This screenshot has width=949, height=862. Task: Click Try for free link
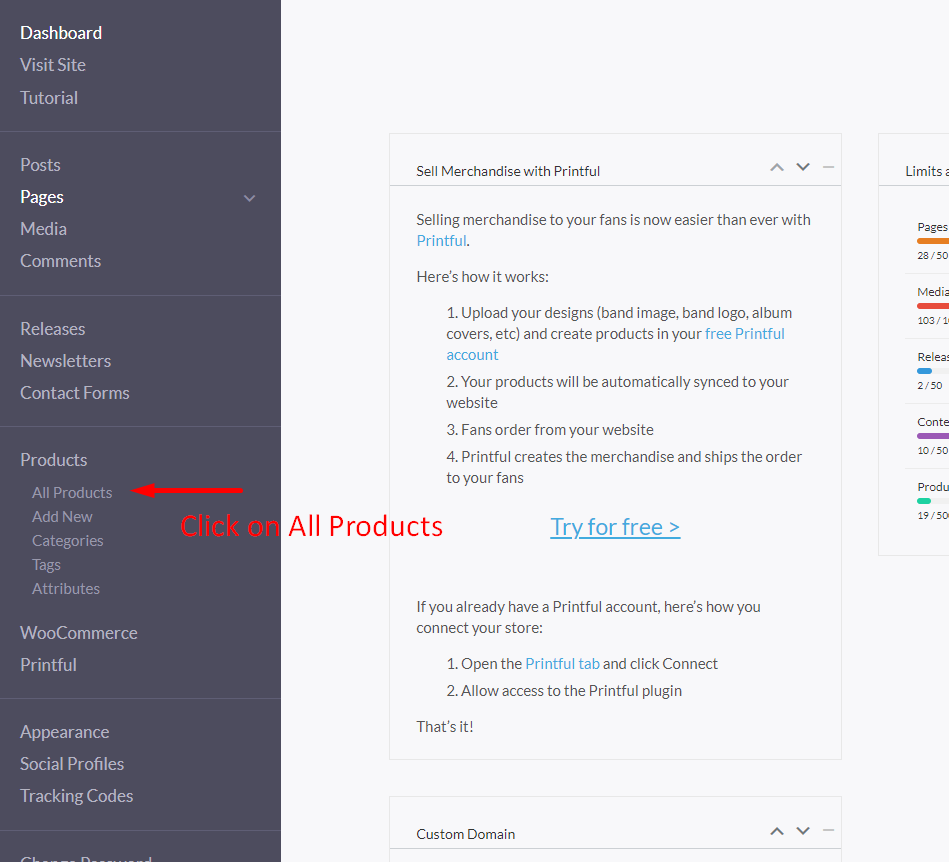(x=615, y=527)
